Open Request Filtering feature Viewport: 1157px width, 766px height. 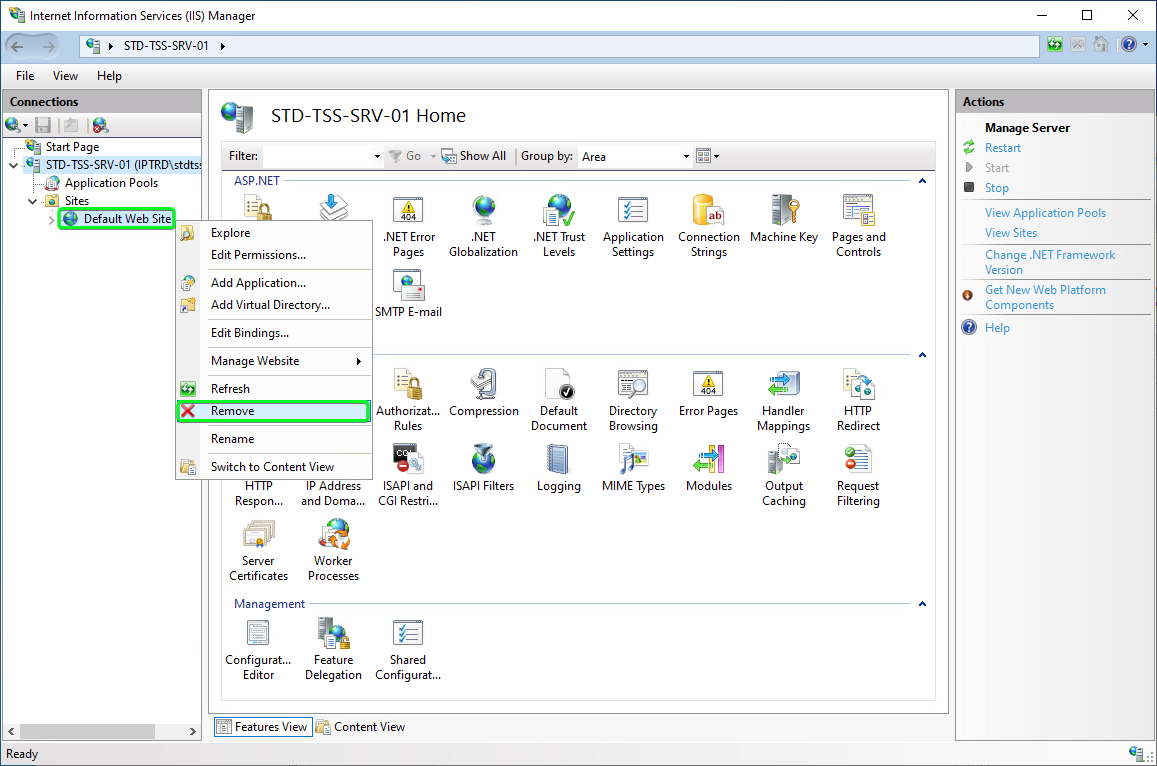[x=858, y=476]
